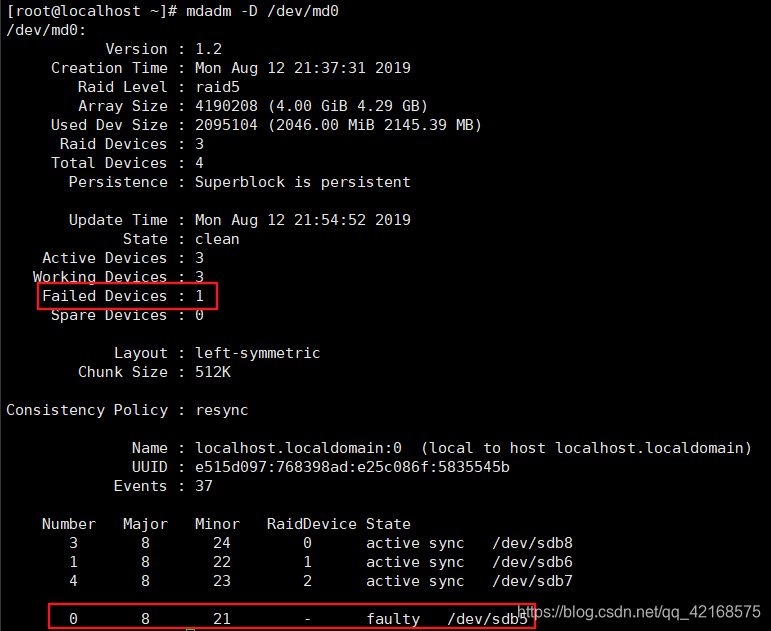Click Minor number 21 in the faulty row
Screen dimensions: 771x631
coord(222,619)
